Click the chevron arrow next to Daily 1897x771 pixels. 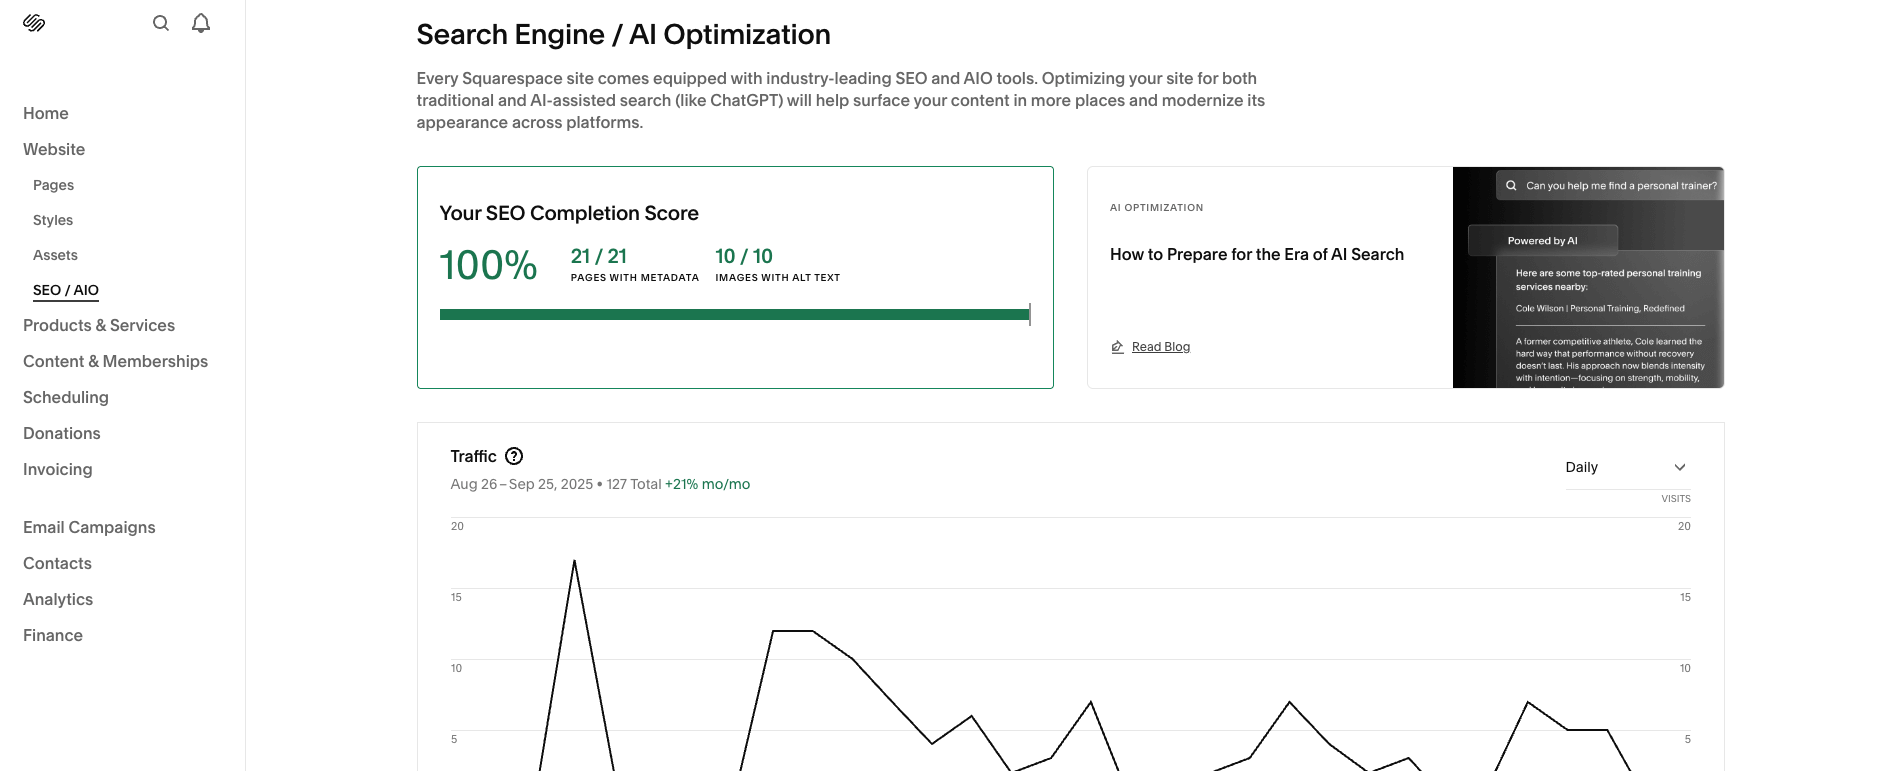click(x=1680, y=467)
